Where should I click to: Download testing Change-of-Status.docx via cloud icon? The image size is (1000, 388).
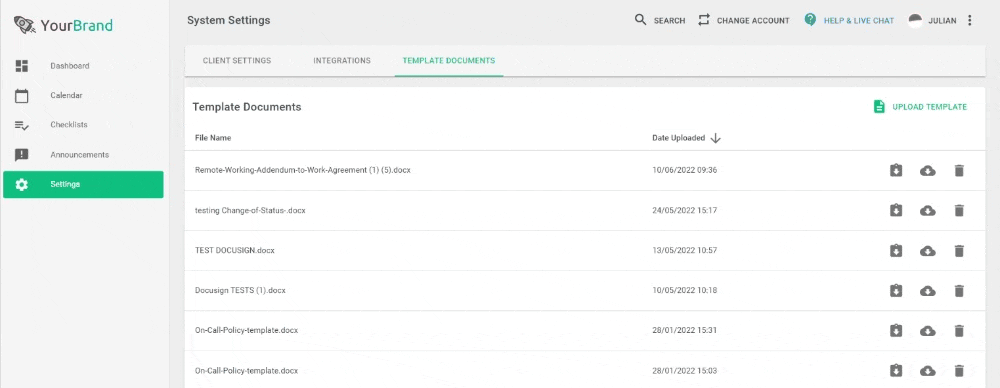tap(928, 211)
